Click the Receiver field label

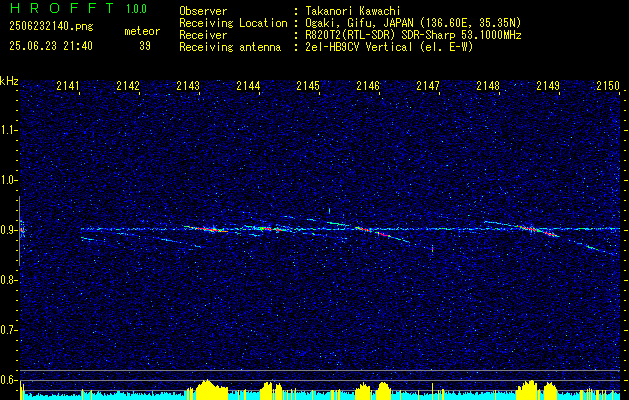[x=203, y=35]
